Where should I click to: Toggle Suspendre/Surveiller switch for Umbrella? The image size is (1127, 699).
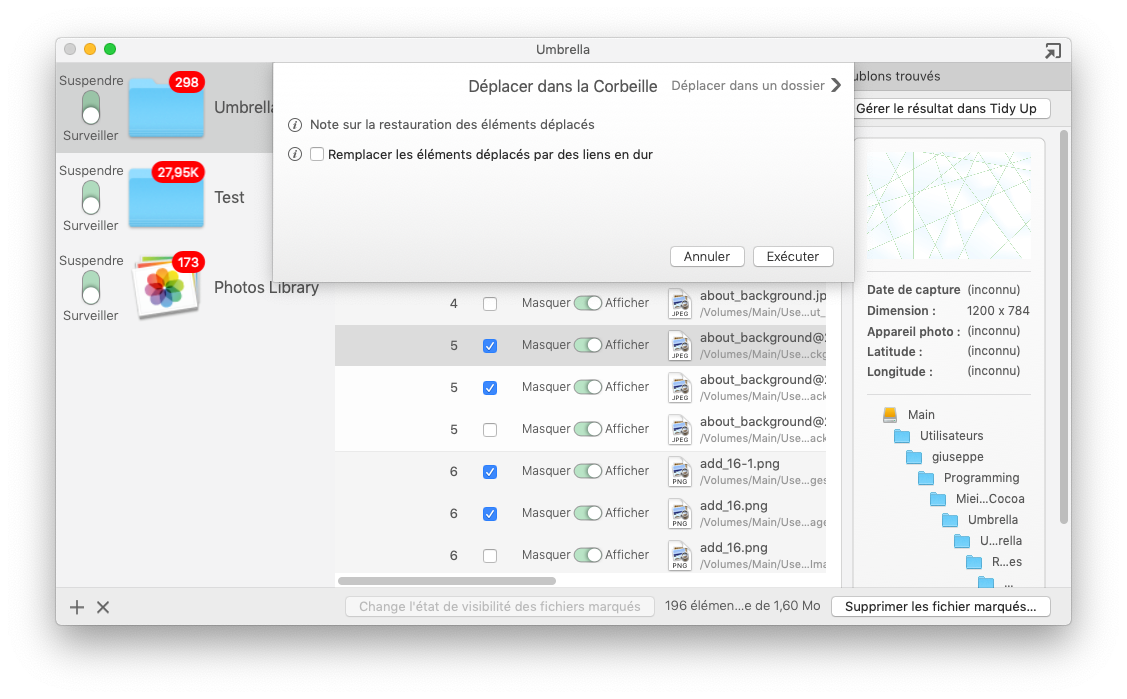pyautogui.click(x=91, y=108)
